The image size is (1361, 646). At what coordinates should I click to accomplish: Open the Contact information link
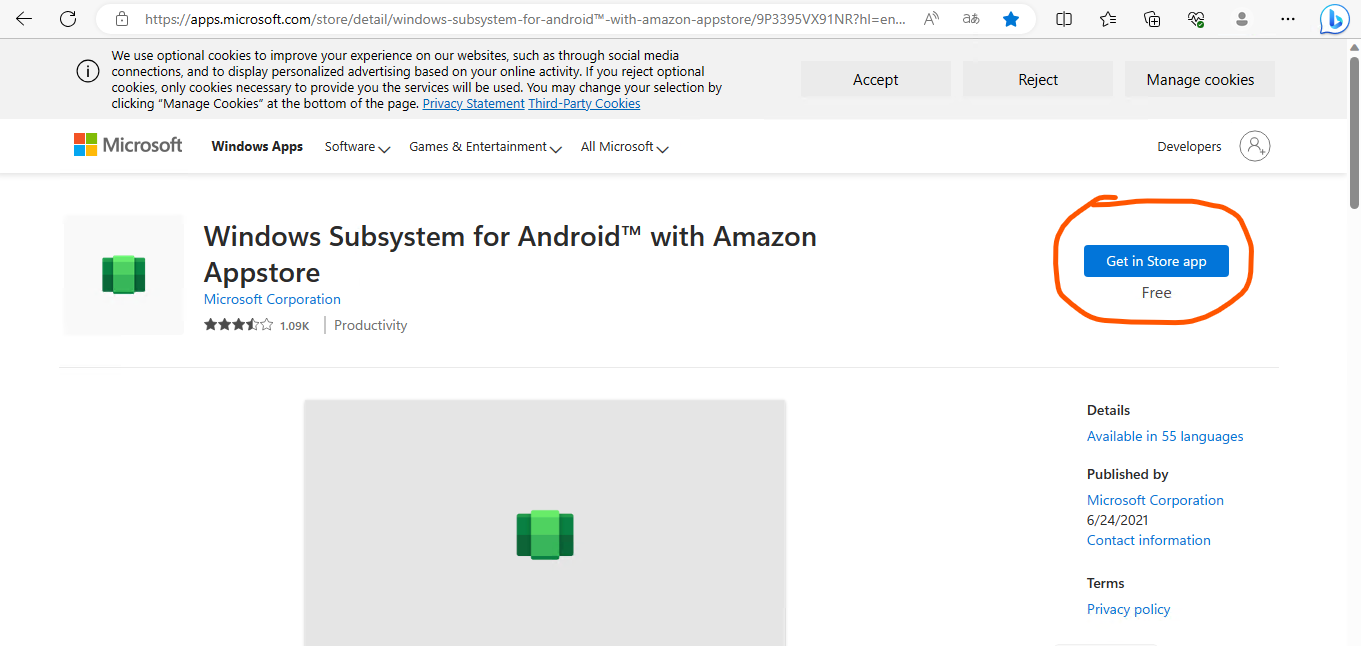tap(1148, 540)
